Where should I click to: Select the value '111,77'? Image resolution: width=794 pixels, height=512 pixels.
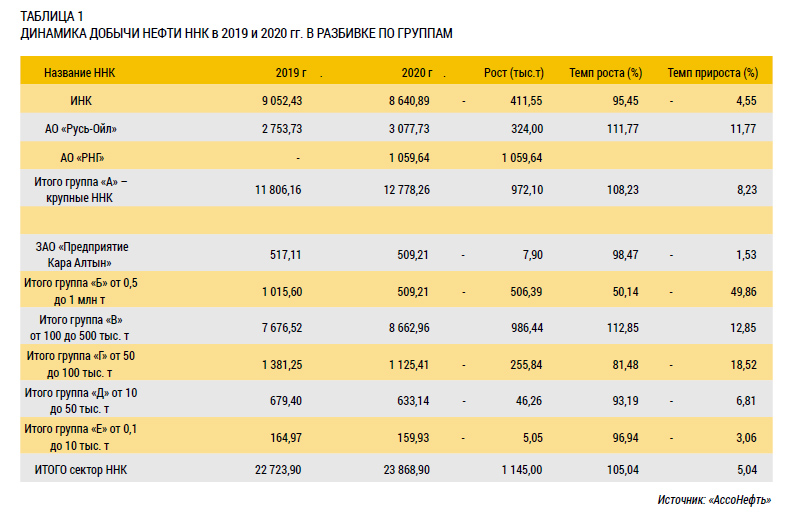pyautogui.click(x=623, y=129)
